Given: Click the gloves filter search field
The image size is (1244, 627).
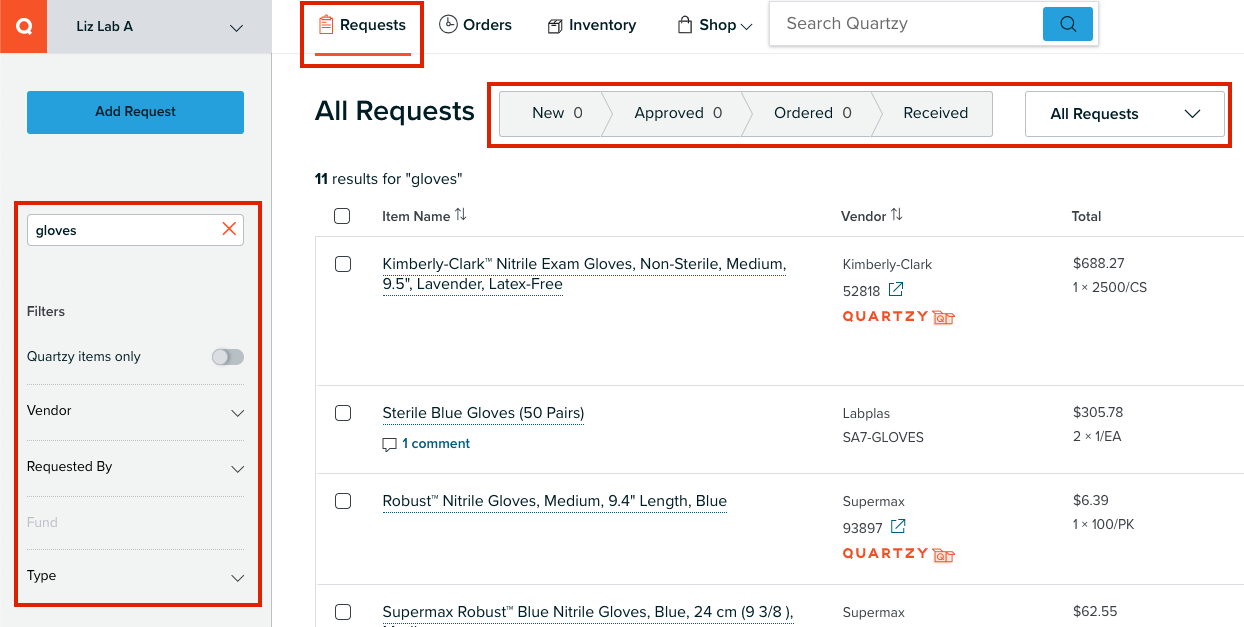Looking at the screenshot, I should tap(135, 230).
